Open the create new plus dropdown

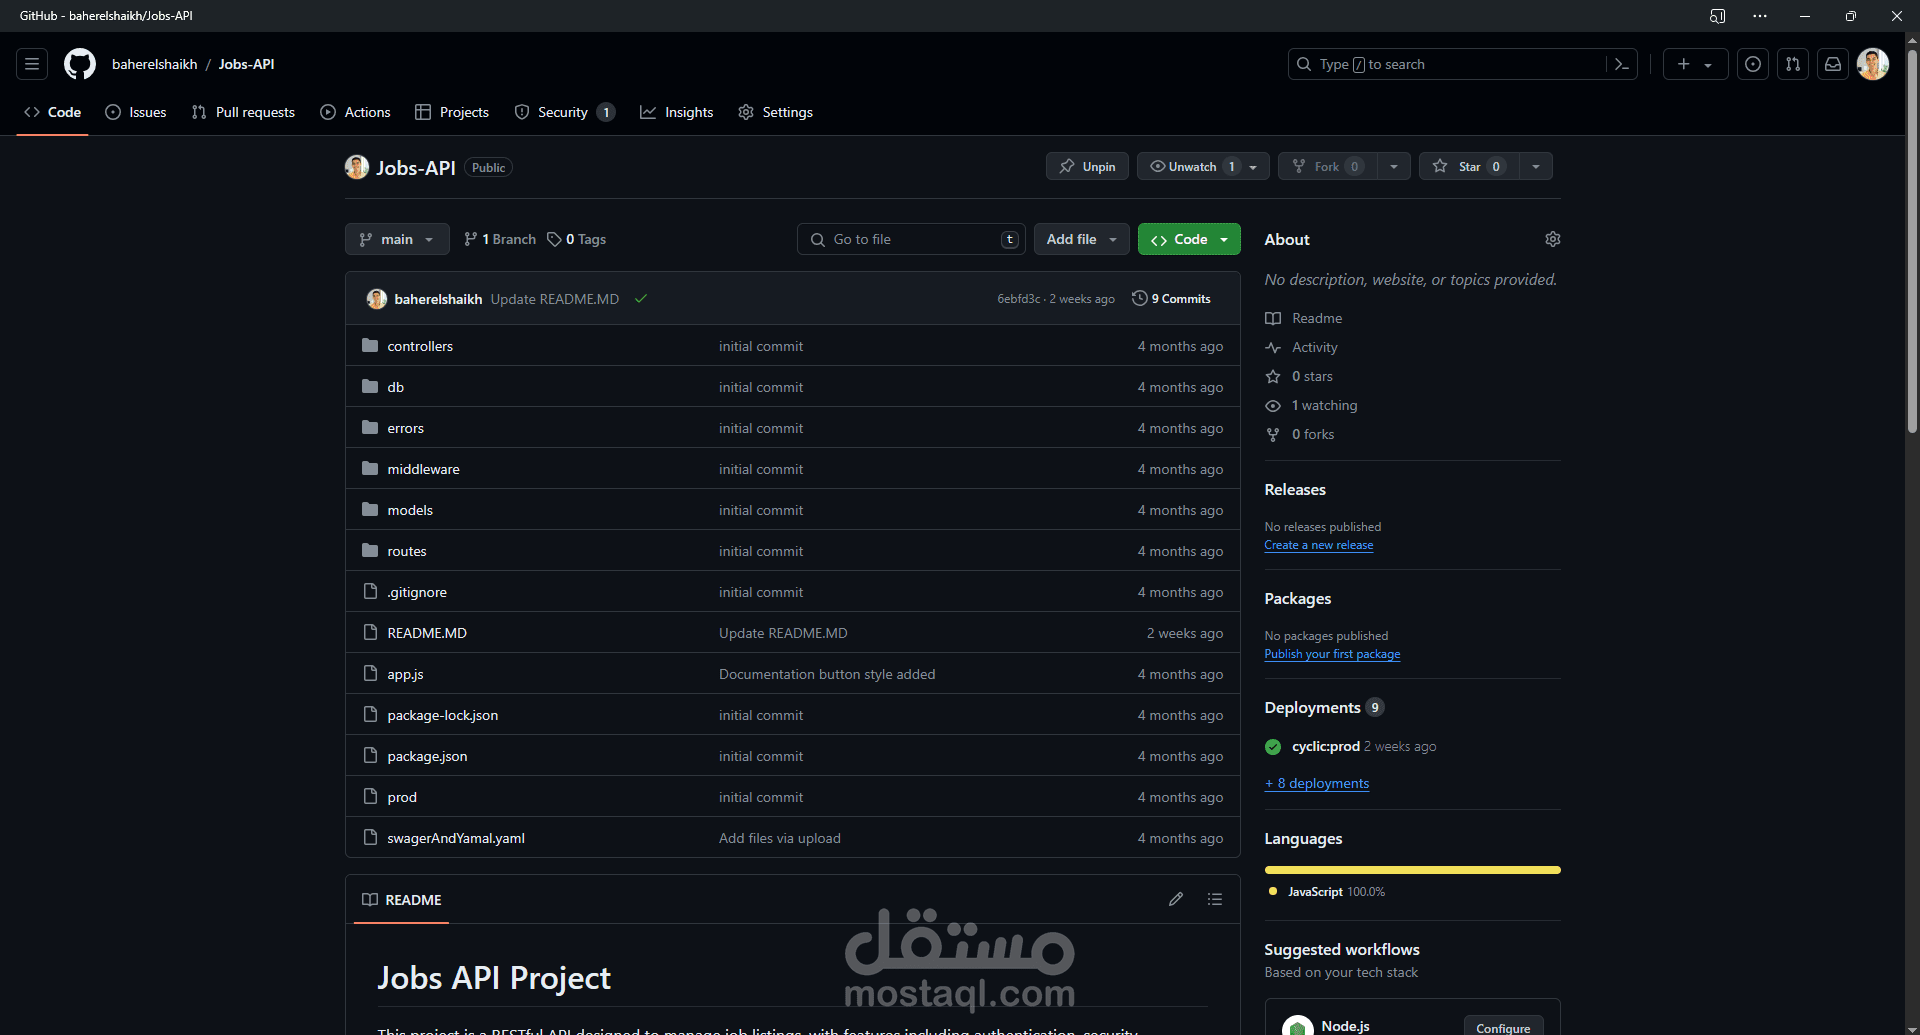pyautogui.click(x=1695, y=64)
